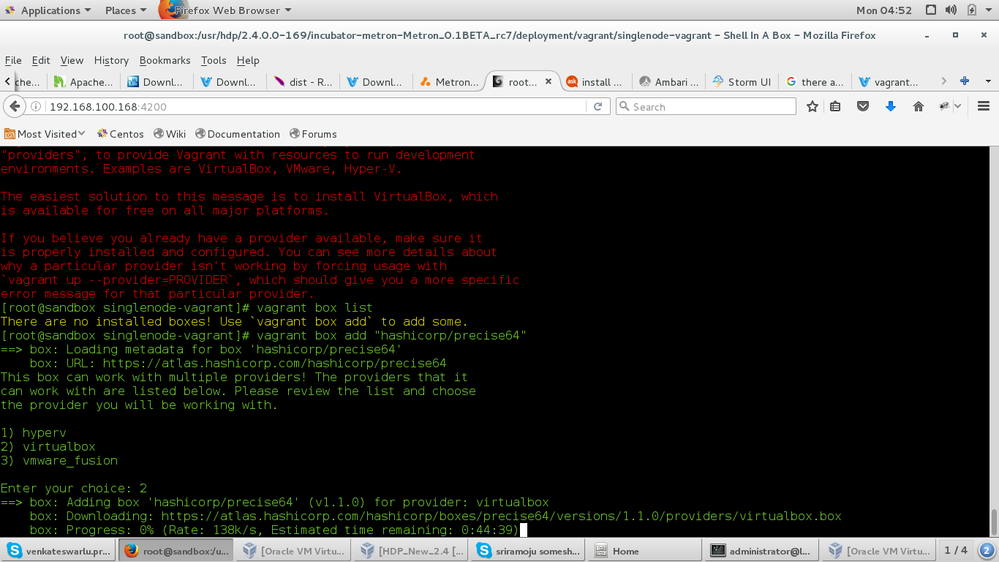Open the Downloads arrow icon
Image resolution: width=999 pixels, height=562 pixels.
891,106
